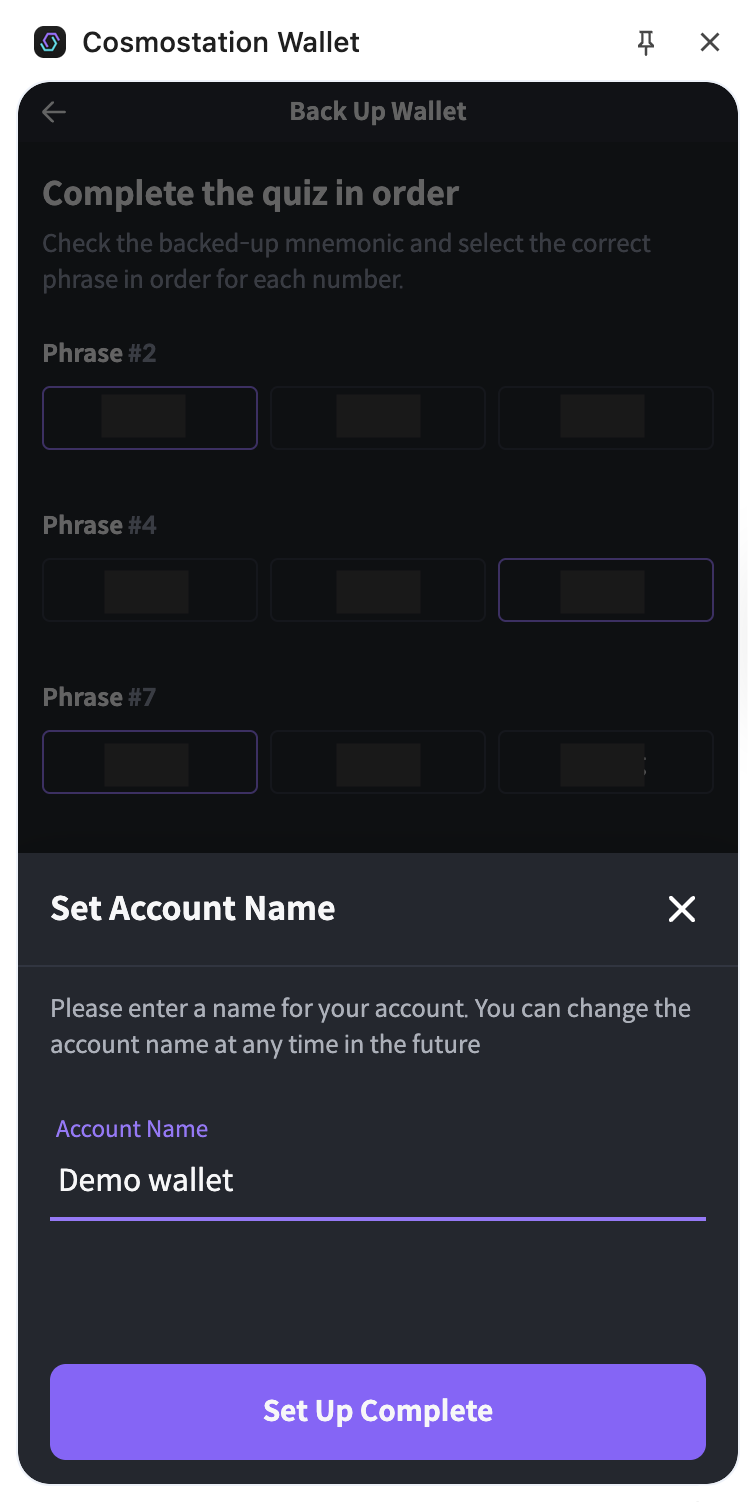
Task: Select the first option under Phrase #4
Action: 150,590
